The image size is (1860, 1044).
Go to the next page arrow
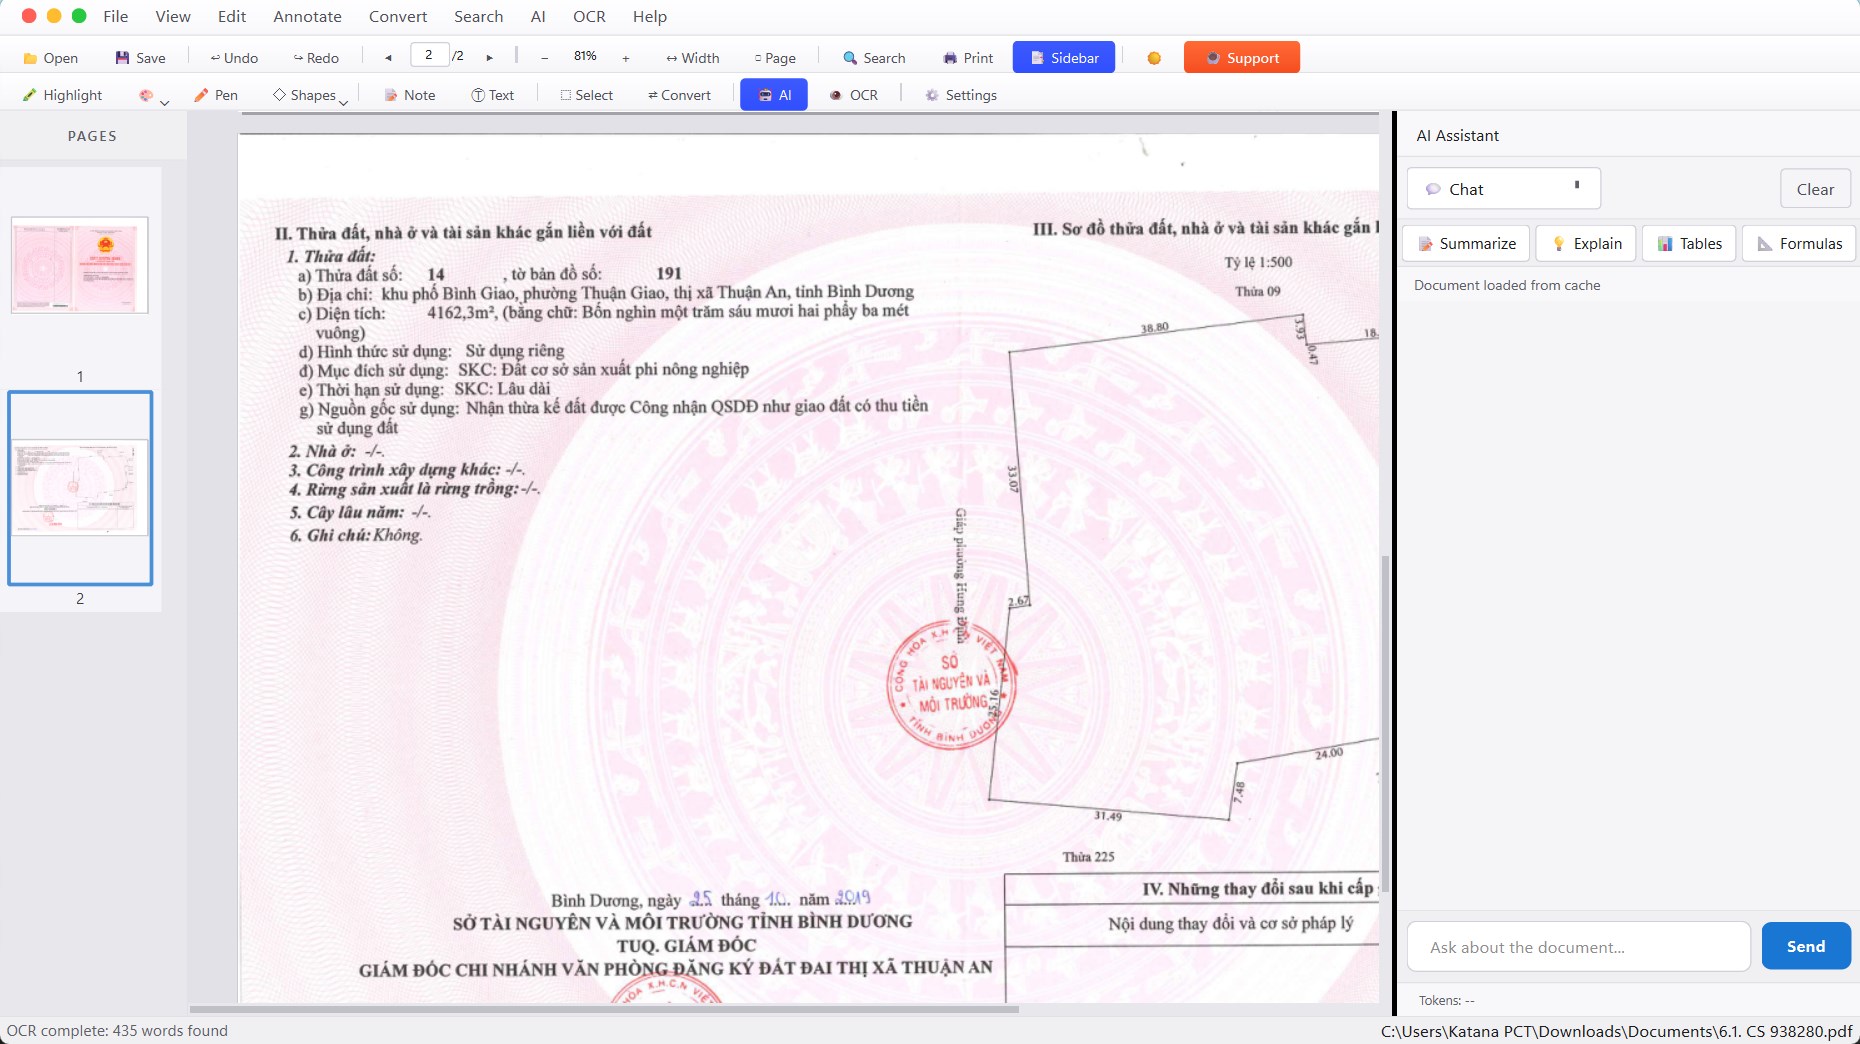[x=490, y=58]
